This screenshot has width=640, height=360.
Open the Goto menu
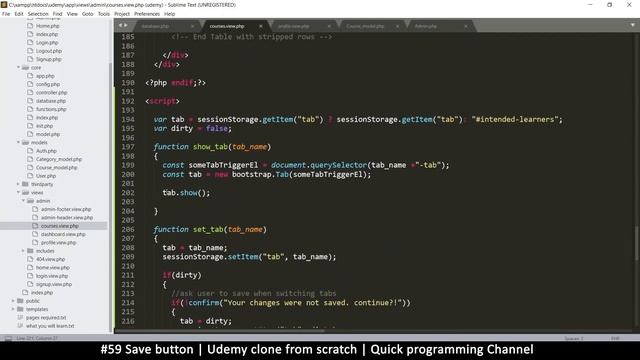88,14
